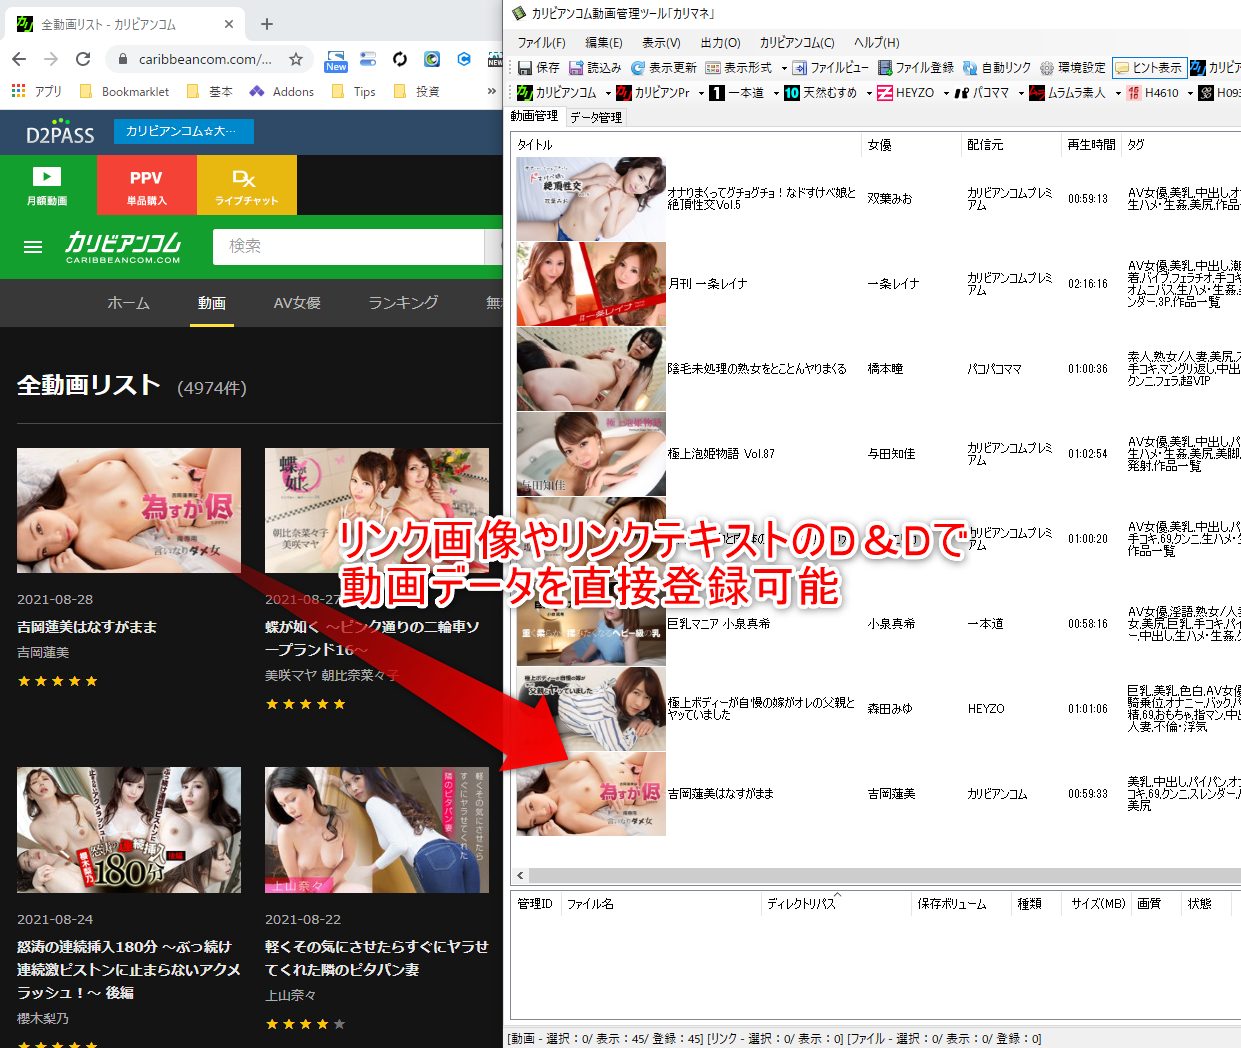Screen dimensions: 1241x1048
Task: Refresh the view with 表示更新 icon
Action: 638,68
